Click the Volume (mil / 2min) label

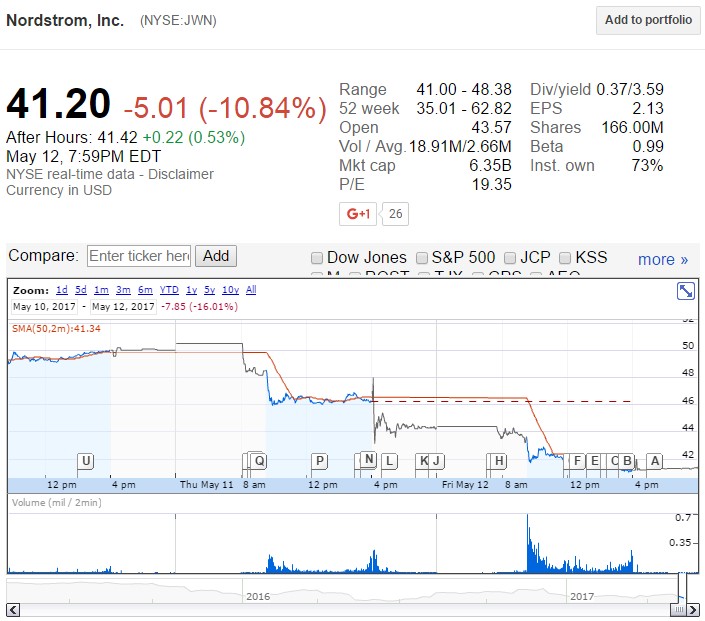57,503
